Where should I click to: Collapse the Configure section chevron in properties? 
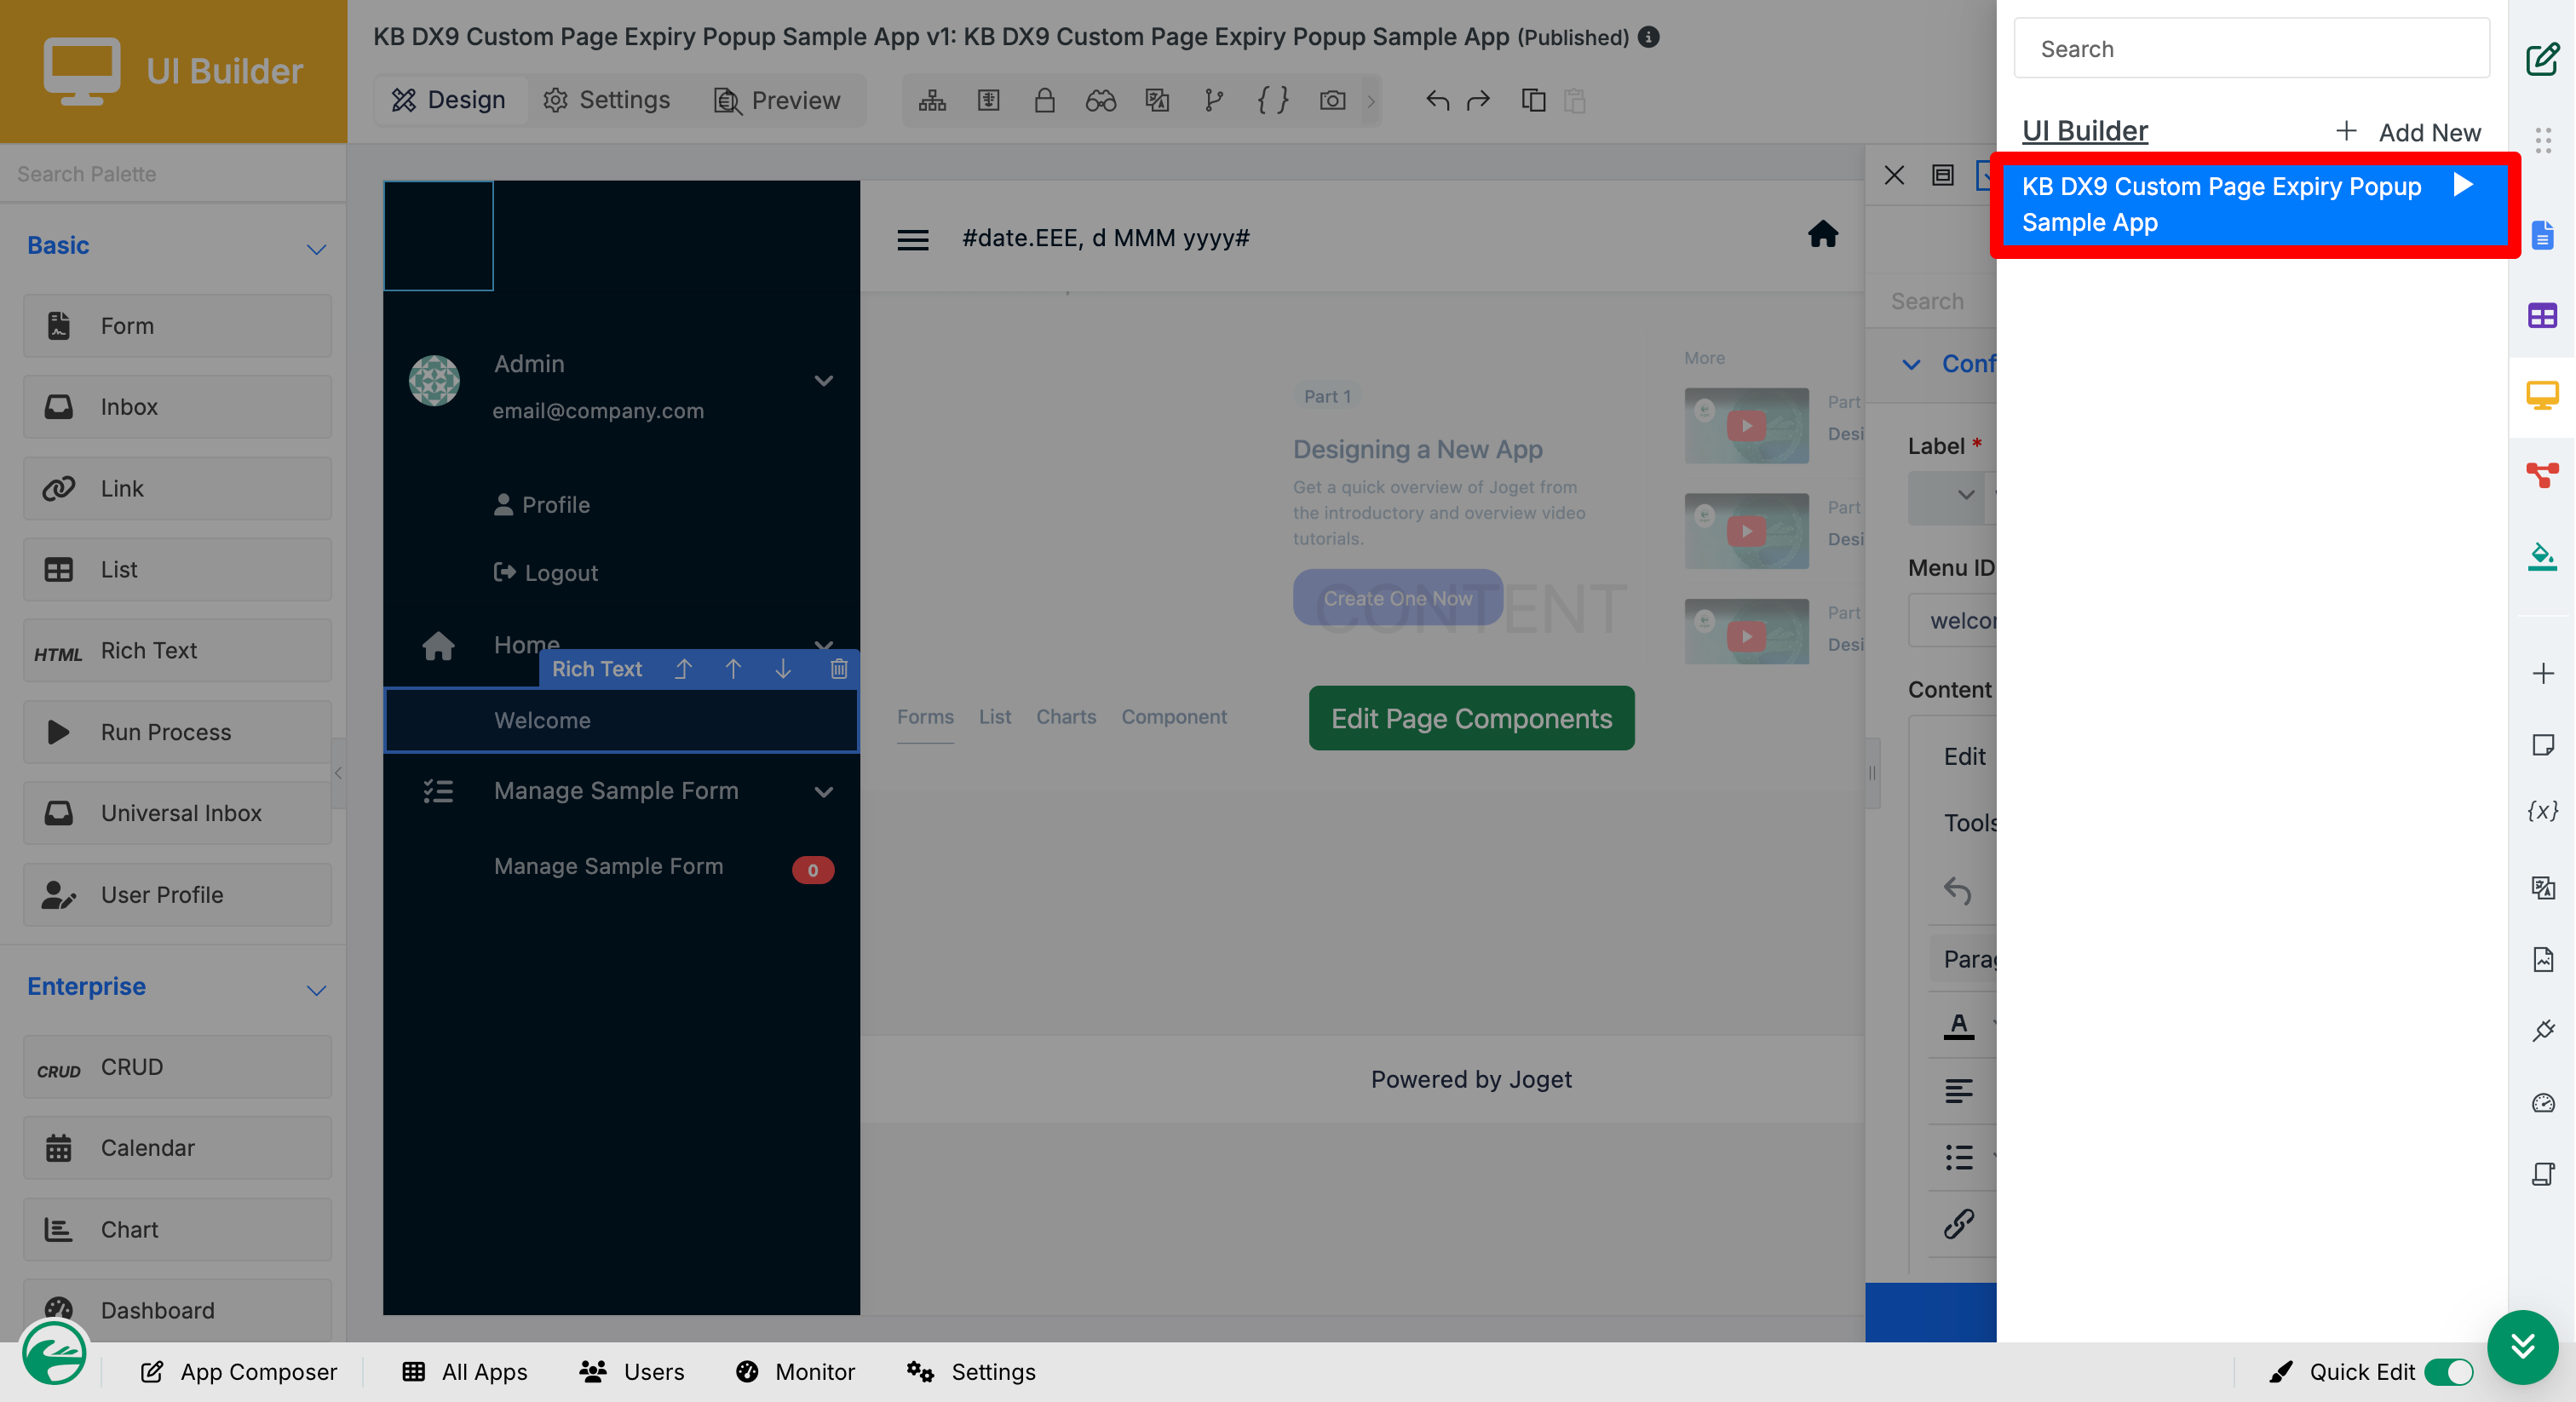[x=1910, y=364]
